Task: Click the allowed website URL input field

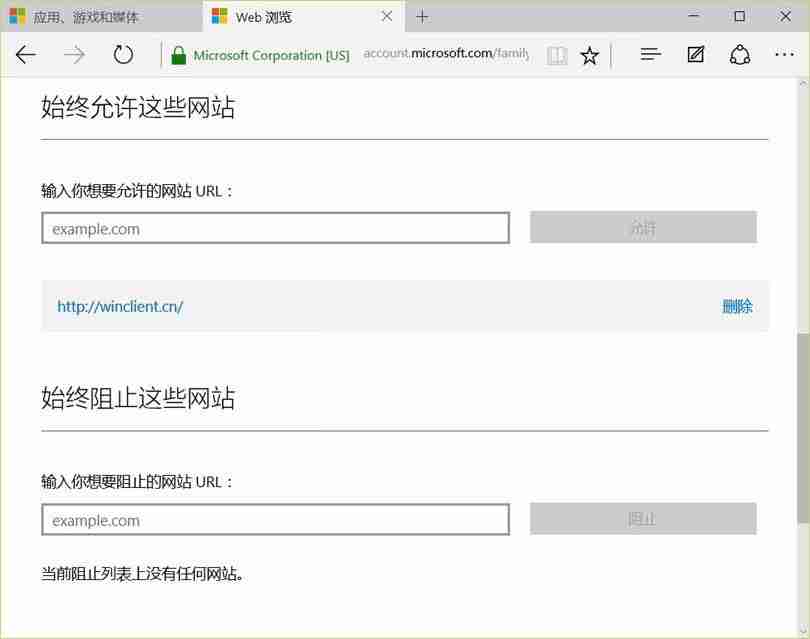Action: (x=274, y=228)
